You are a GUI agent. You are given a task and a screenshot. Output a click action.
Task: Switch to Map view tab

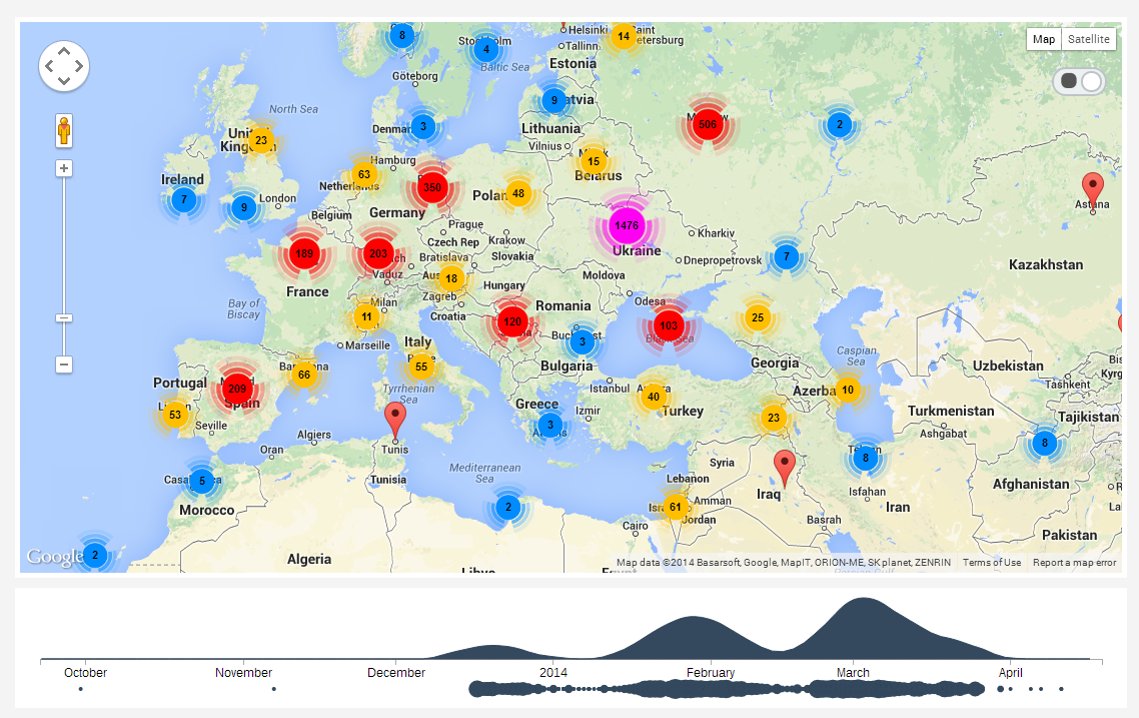pyautogui.click(x=1044, y=39)
